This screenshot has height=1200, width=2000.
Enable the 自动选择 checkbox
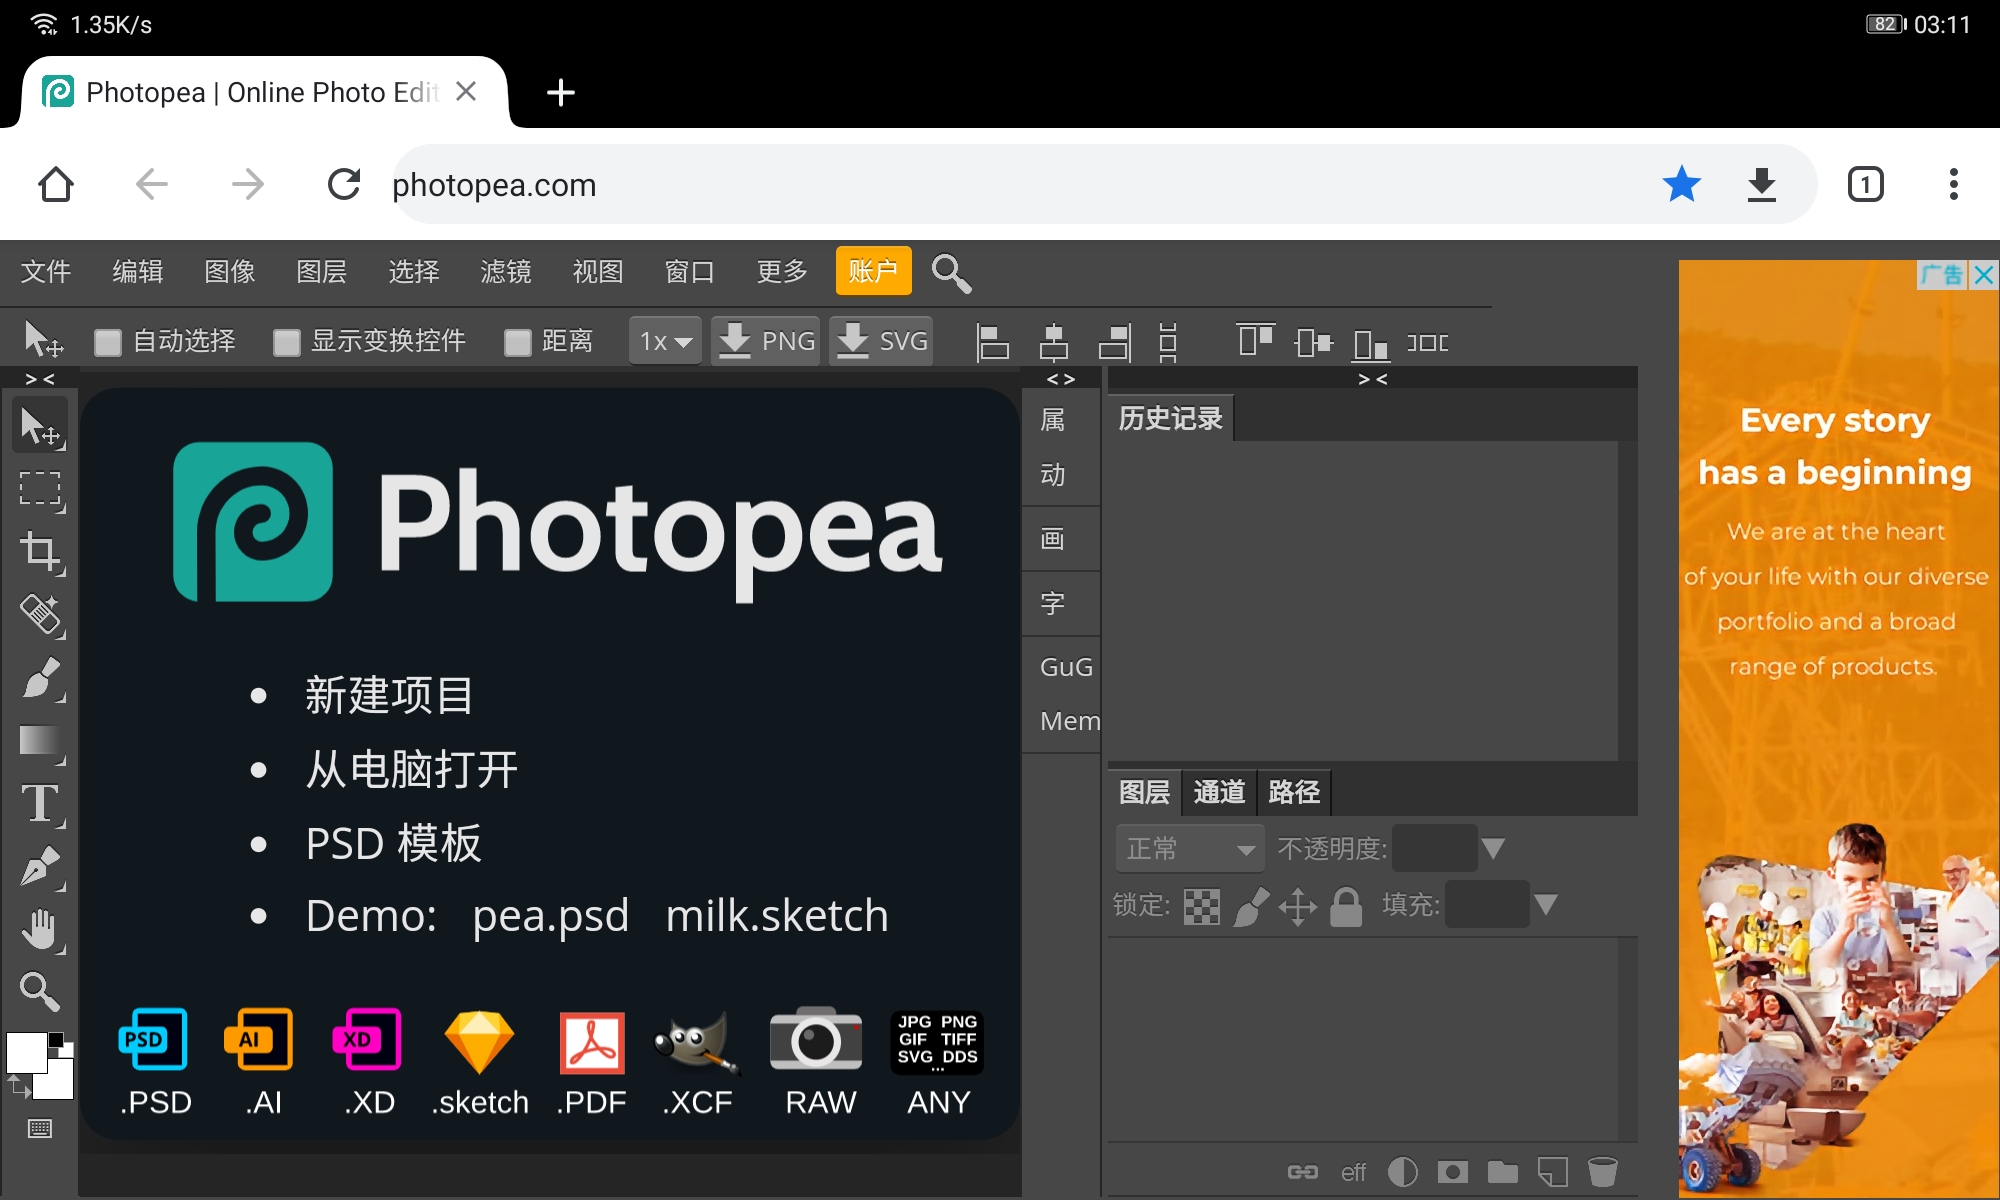pyautogui.click(x=107, y=341)
